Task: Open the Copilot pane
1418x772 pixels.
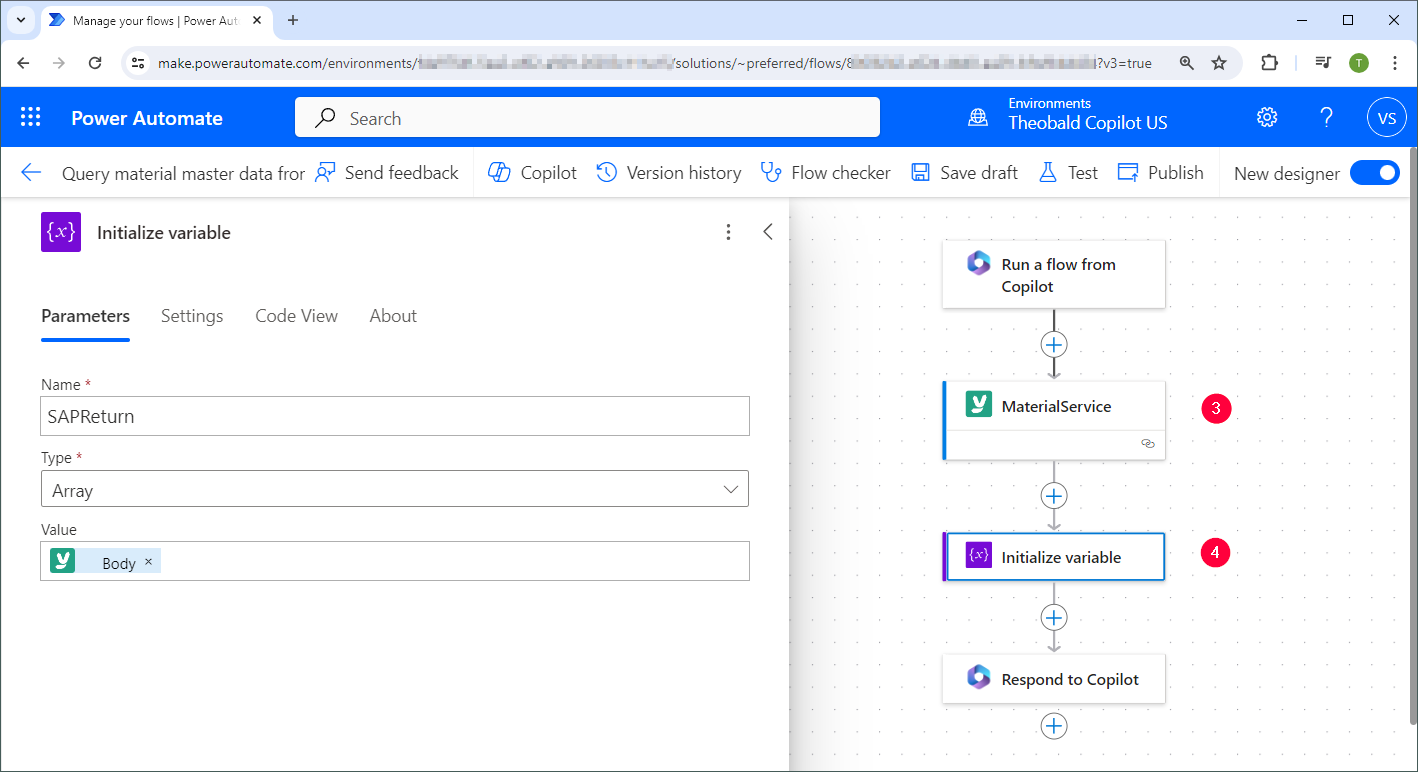Action: 532,173
